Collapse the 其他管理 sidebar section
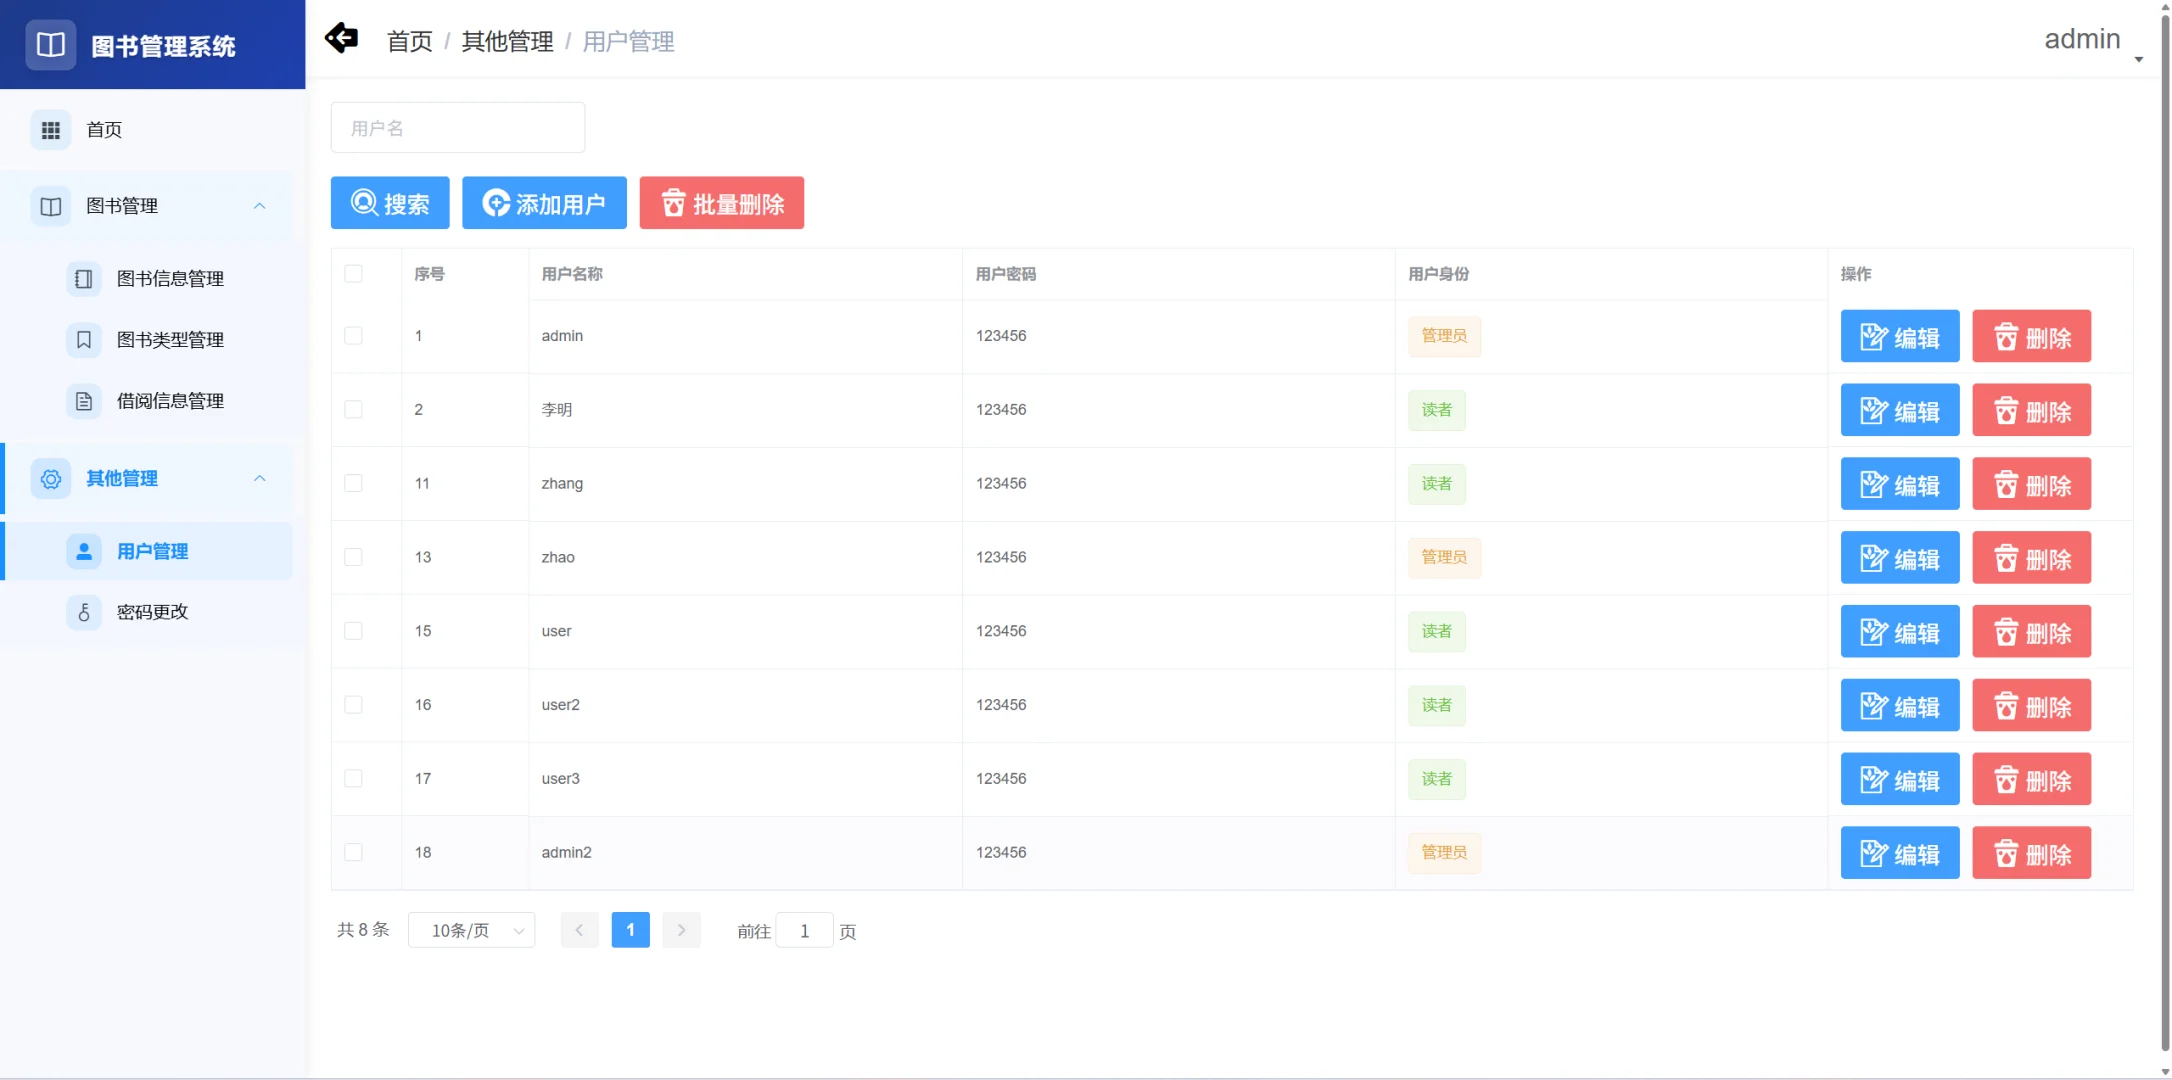 click(x=261, y=478)
